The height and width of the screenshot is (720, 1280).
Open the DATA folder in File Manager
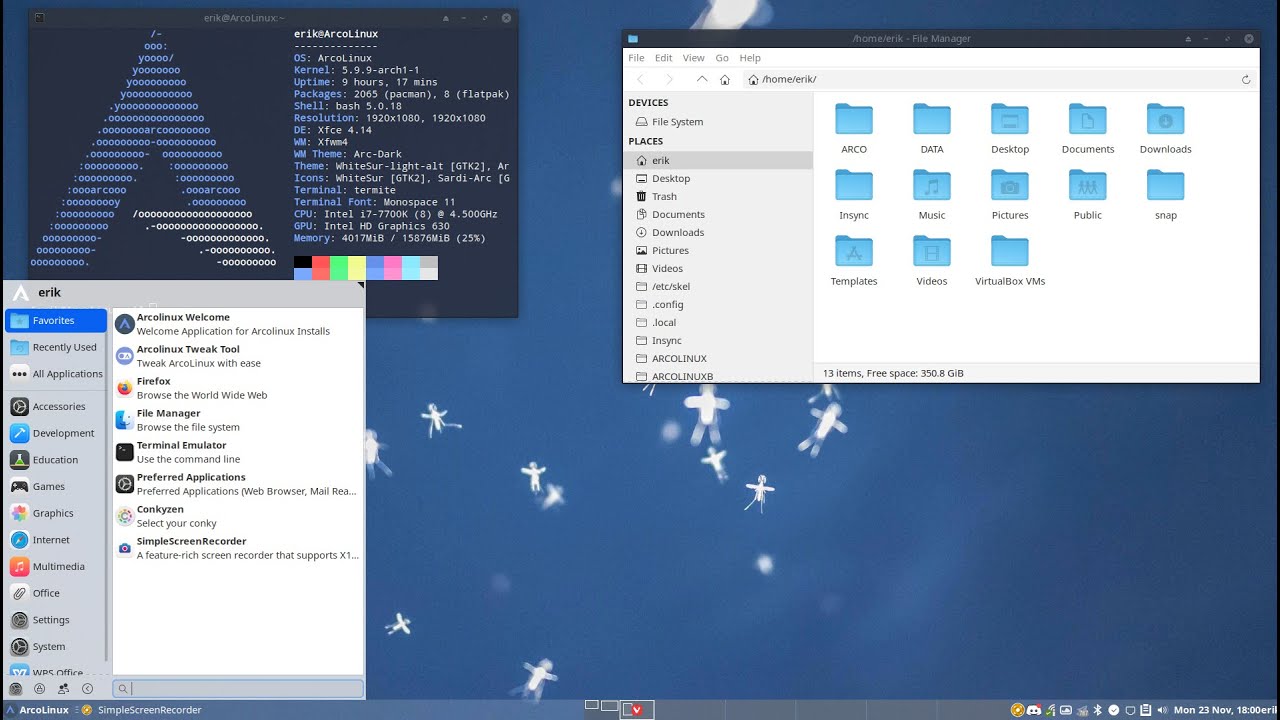pyautogui.click(x=932, y=128)
